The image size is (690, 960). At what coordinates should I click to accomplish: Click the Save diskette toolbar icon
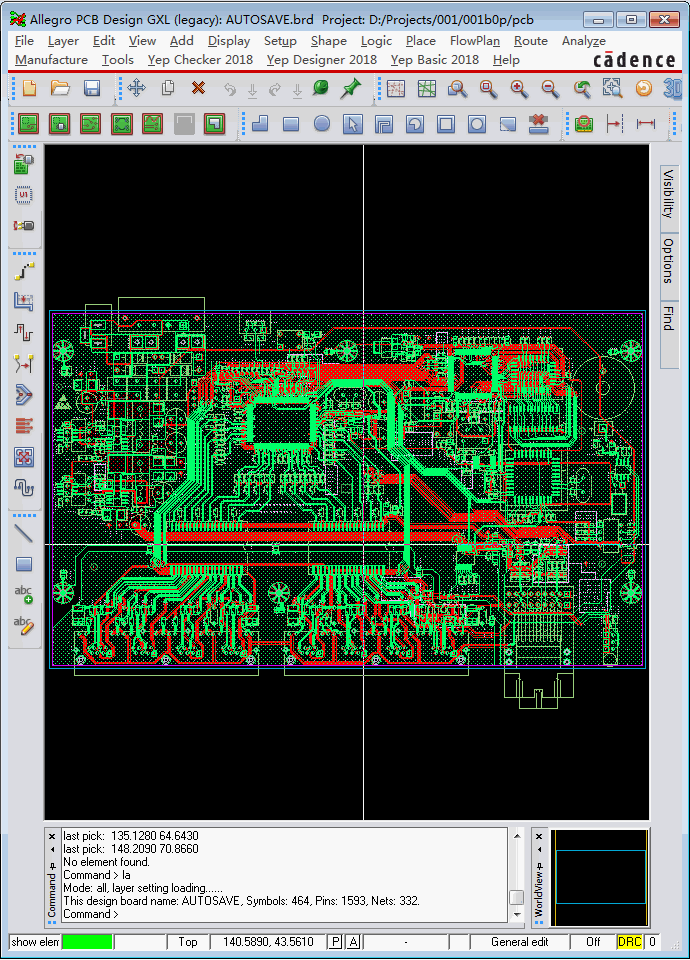click(x=92, y=89)
